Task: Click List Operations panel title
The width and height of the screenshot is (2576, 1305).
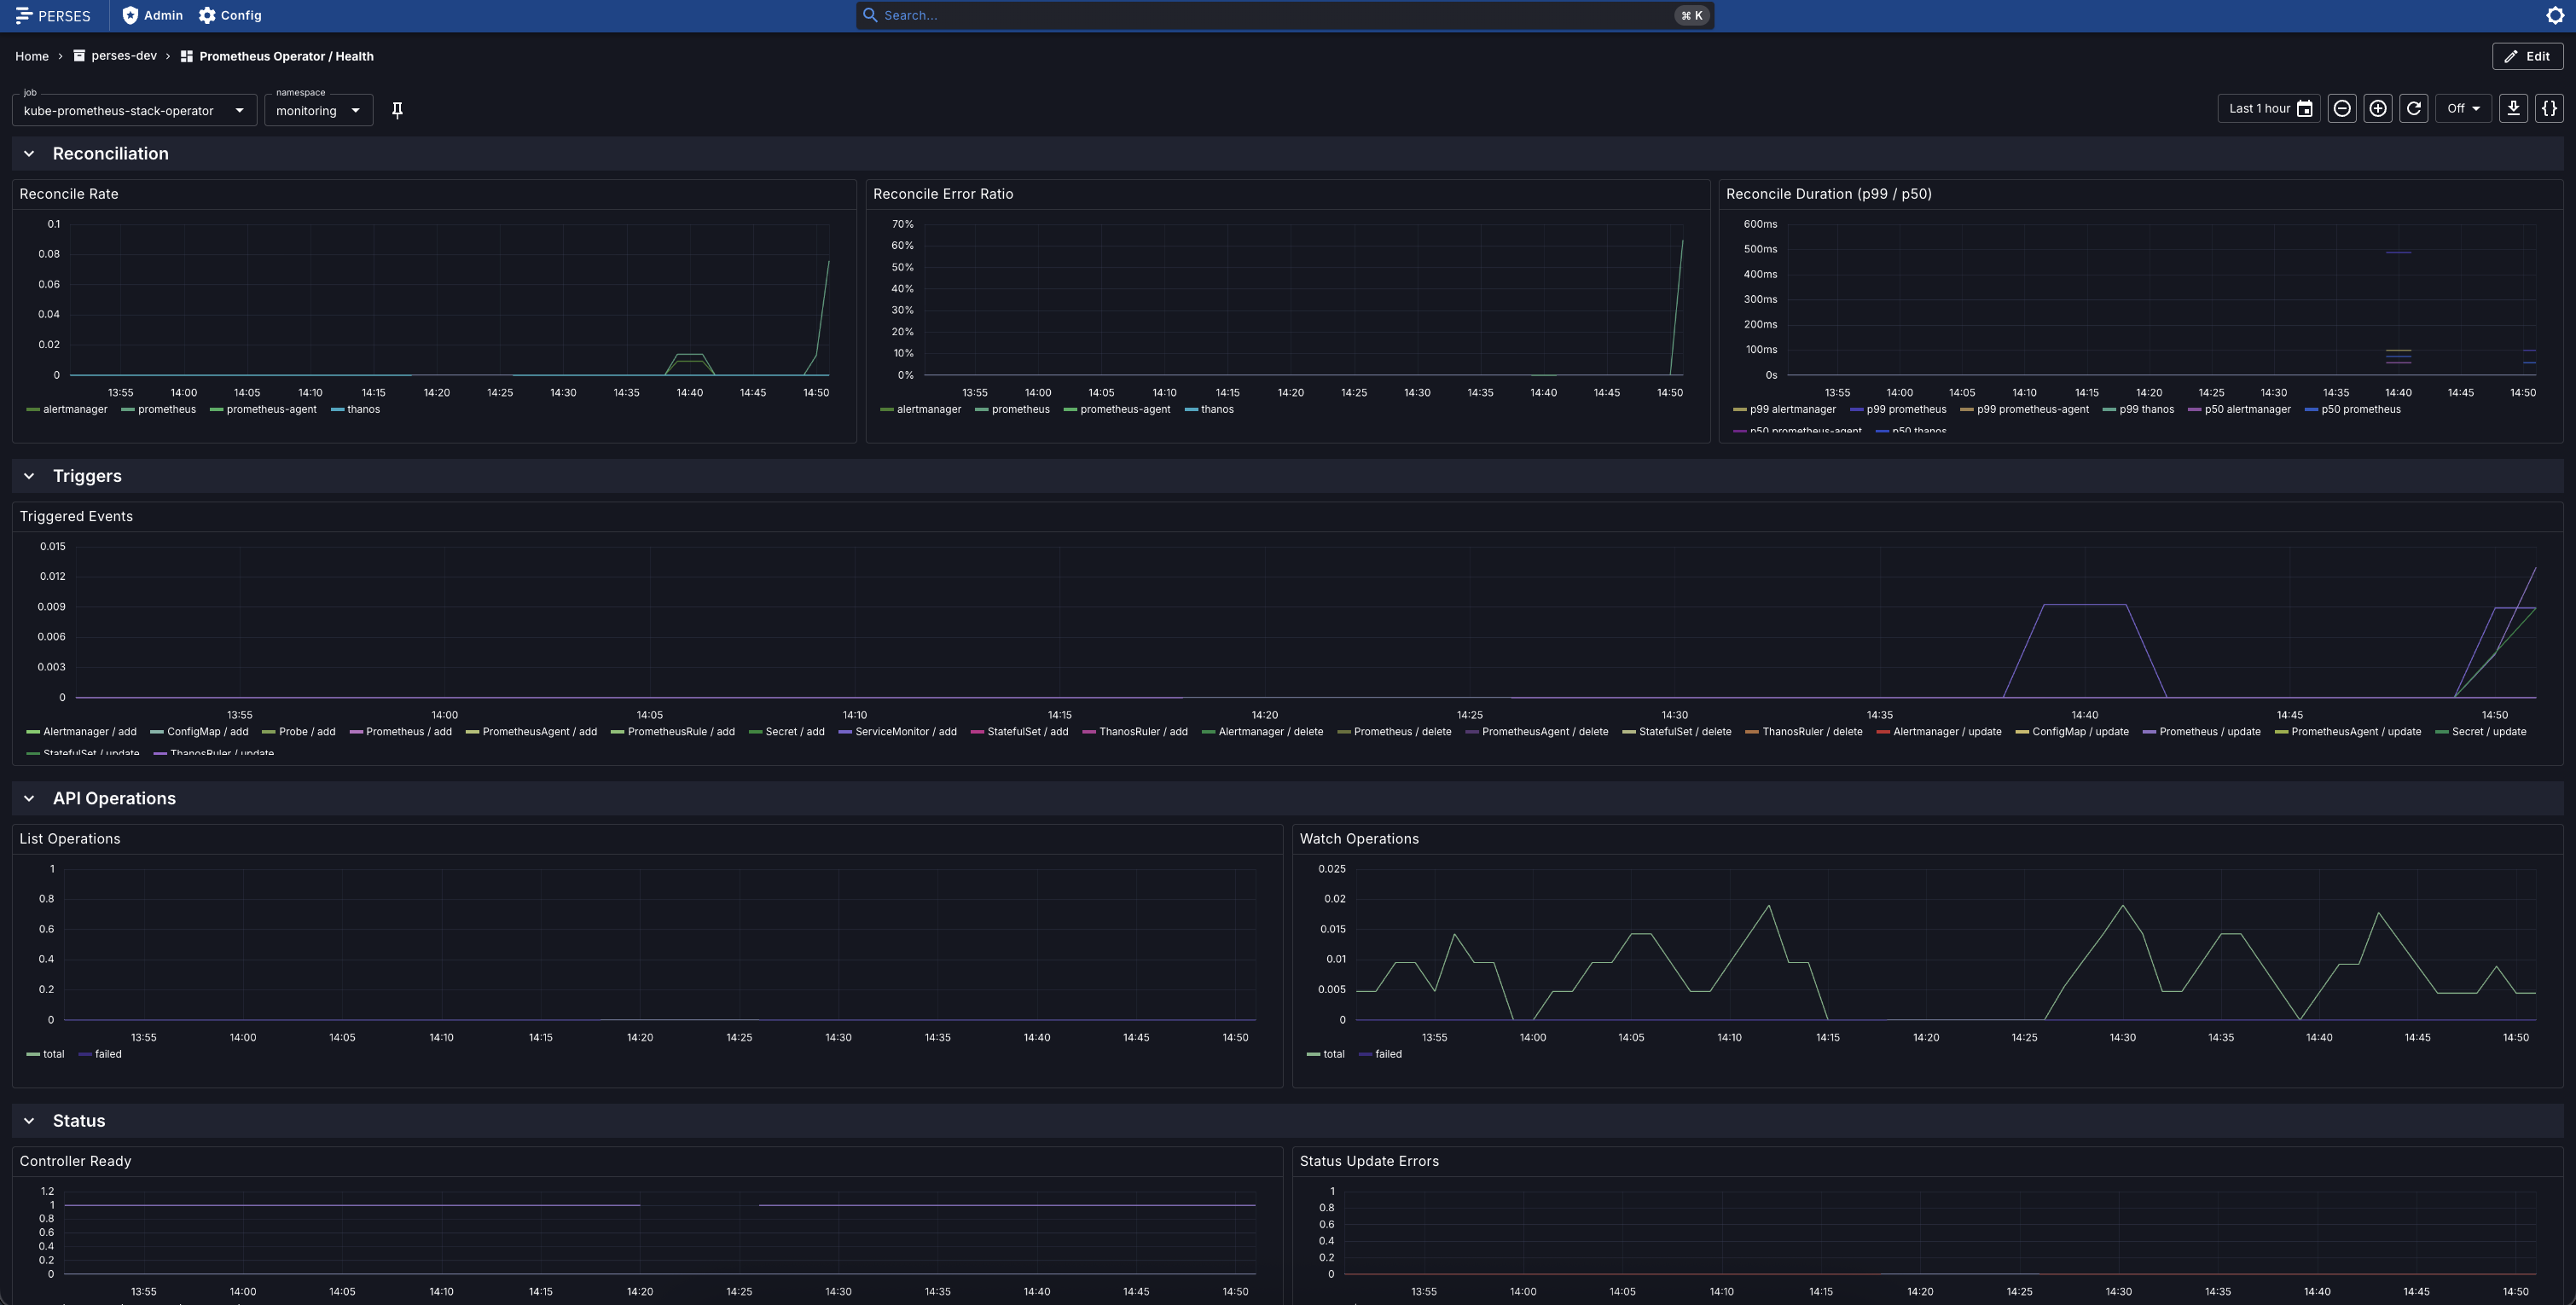Action: click(x=70, y=839)
